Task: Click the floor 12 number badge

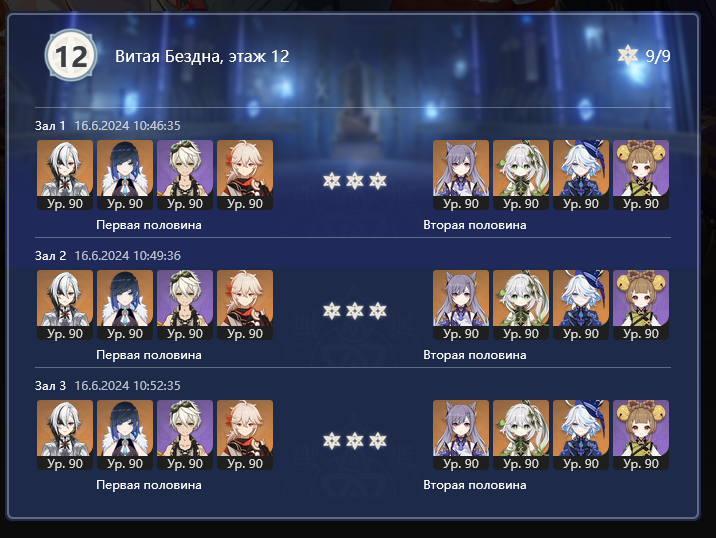Action: coord(71,56)
